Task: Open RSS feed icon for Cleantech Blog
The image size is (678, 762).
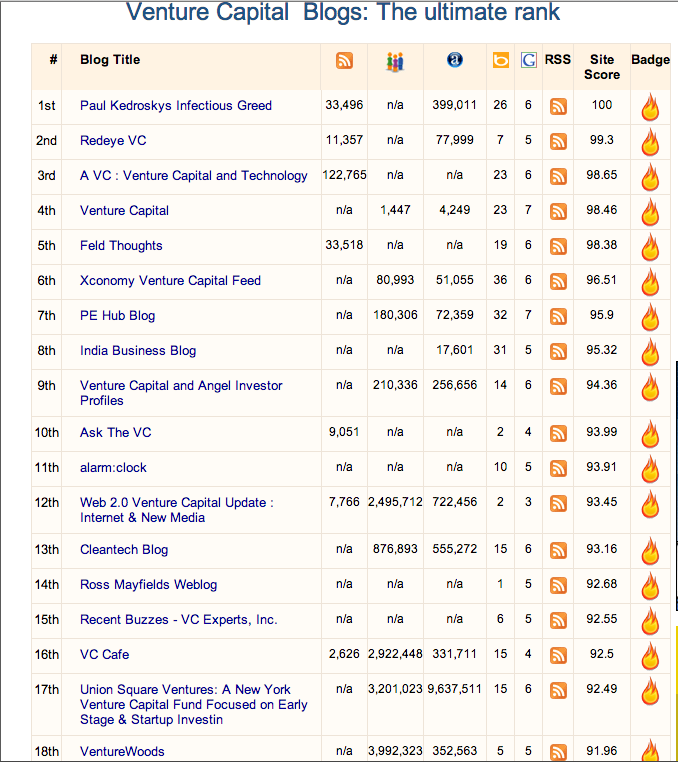Action: (x=558, y=550)
